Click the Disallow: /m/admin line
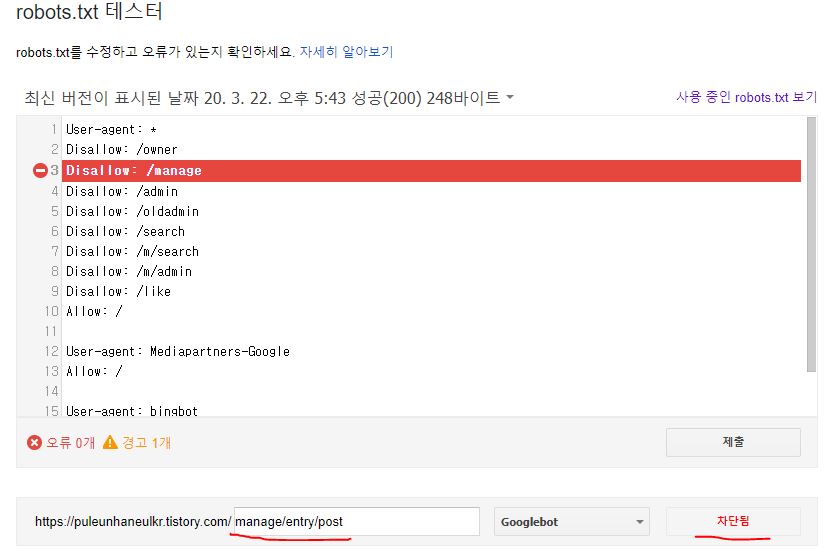This screenshot has height=557, width=829. [128, 272]
